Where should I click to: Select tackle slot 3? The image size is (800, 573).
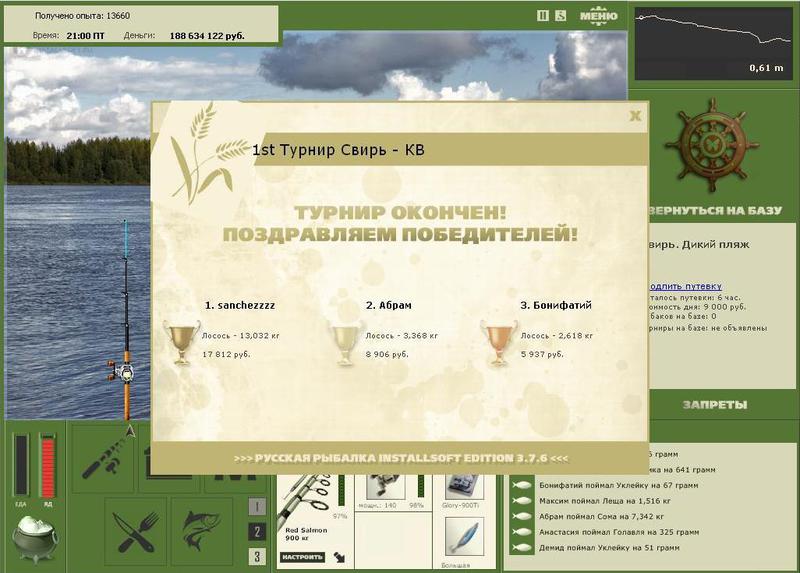[x=257, y=556]
